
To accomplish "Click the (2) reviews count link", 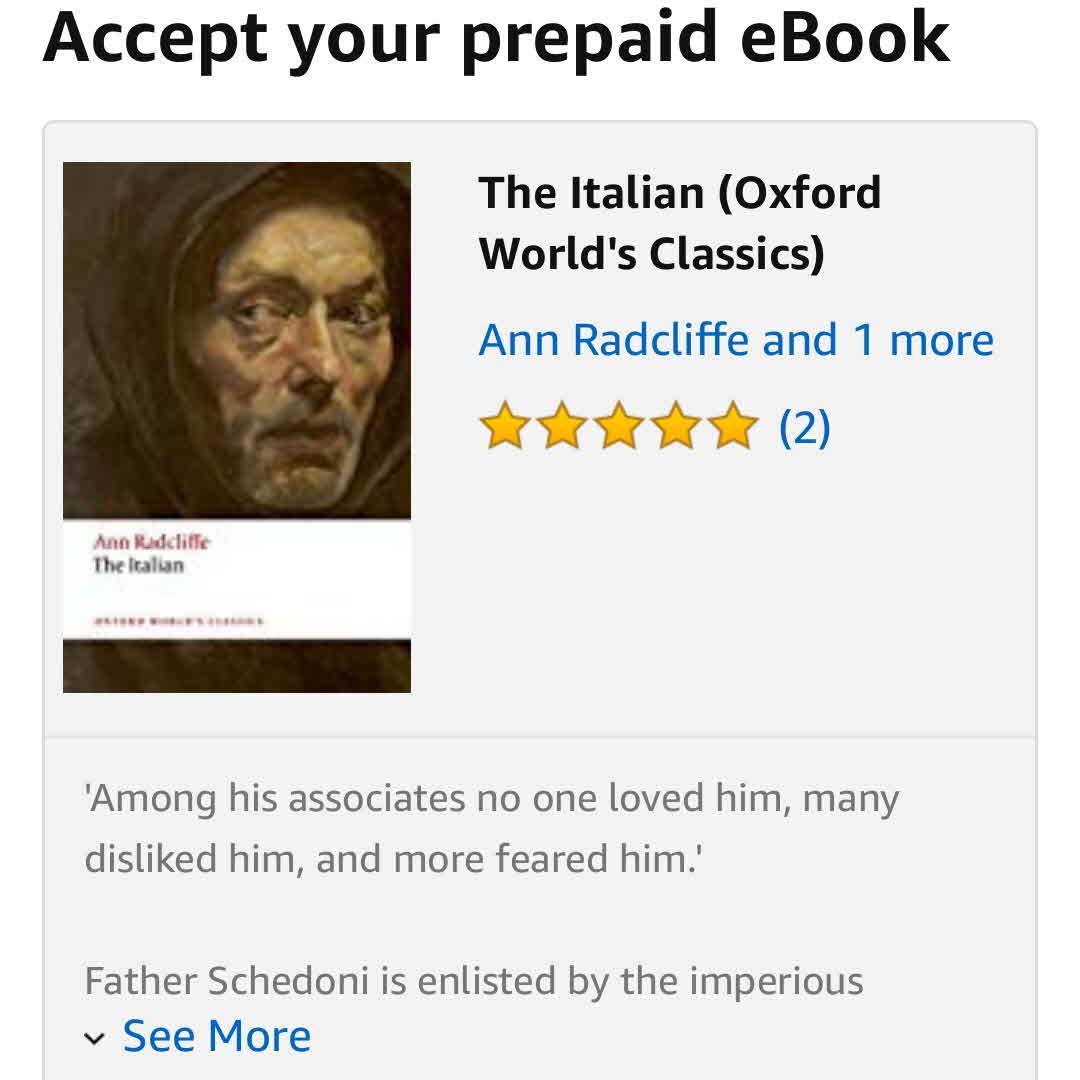I will click(x=804, y=428).
